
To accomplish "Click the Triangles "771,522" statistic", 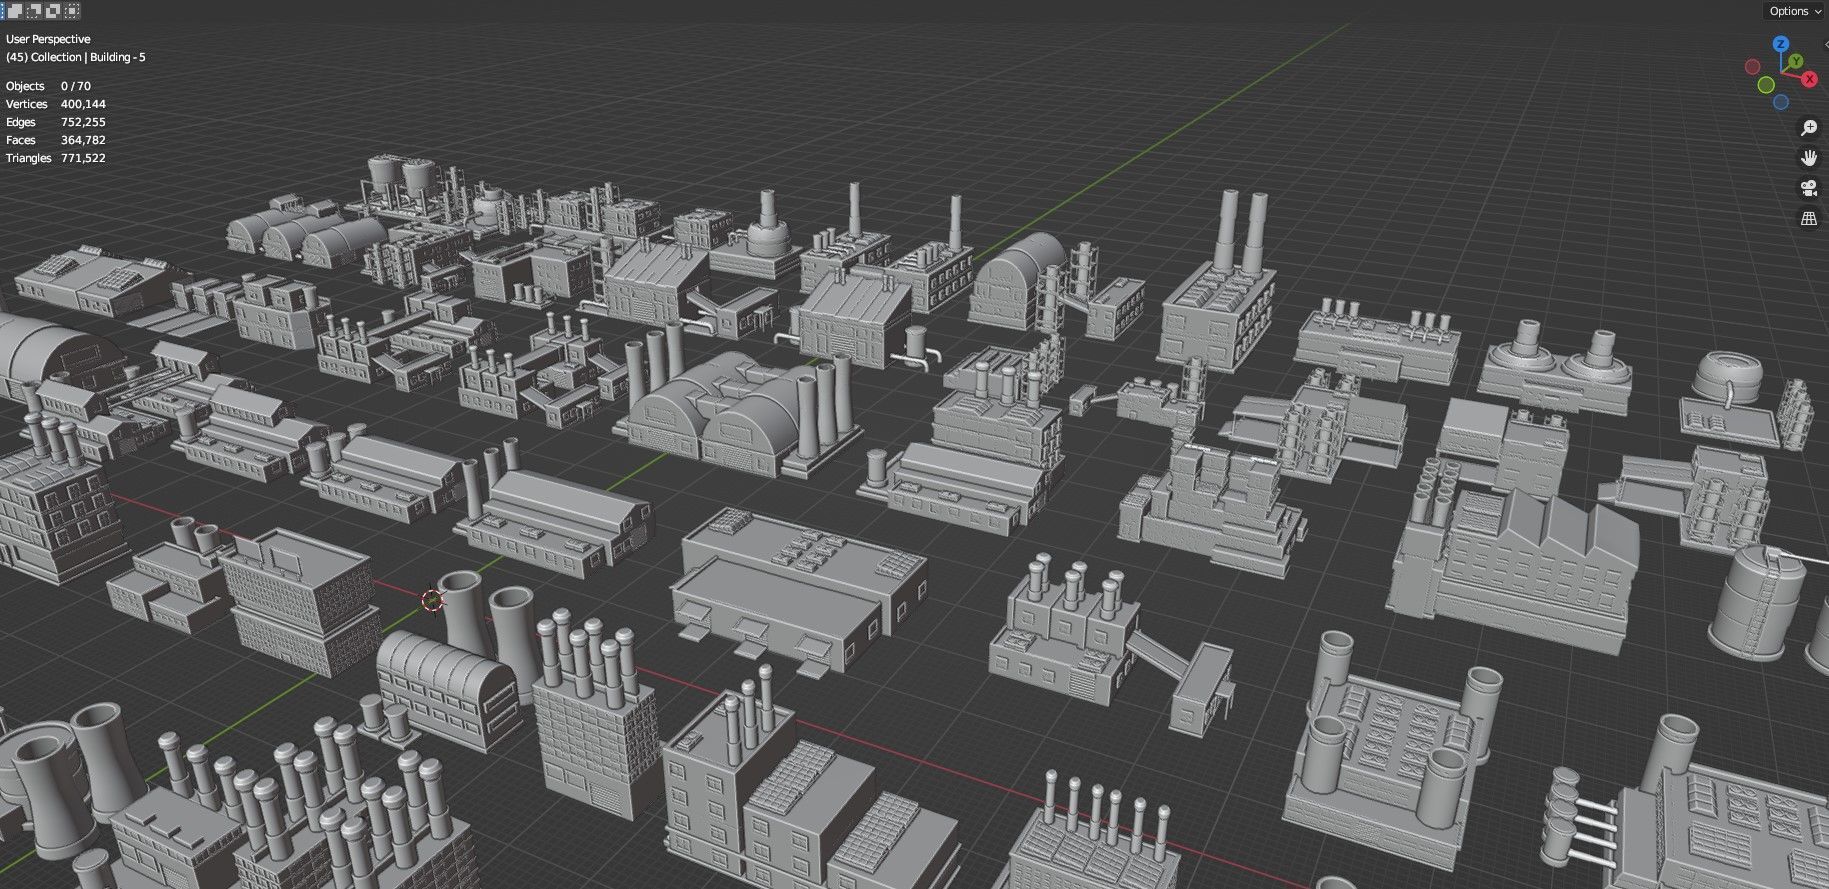I will [x=83, y=158].
